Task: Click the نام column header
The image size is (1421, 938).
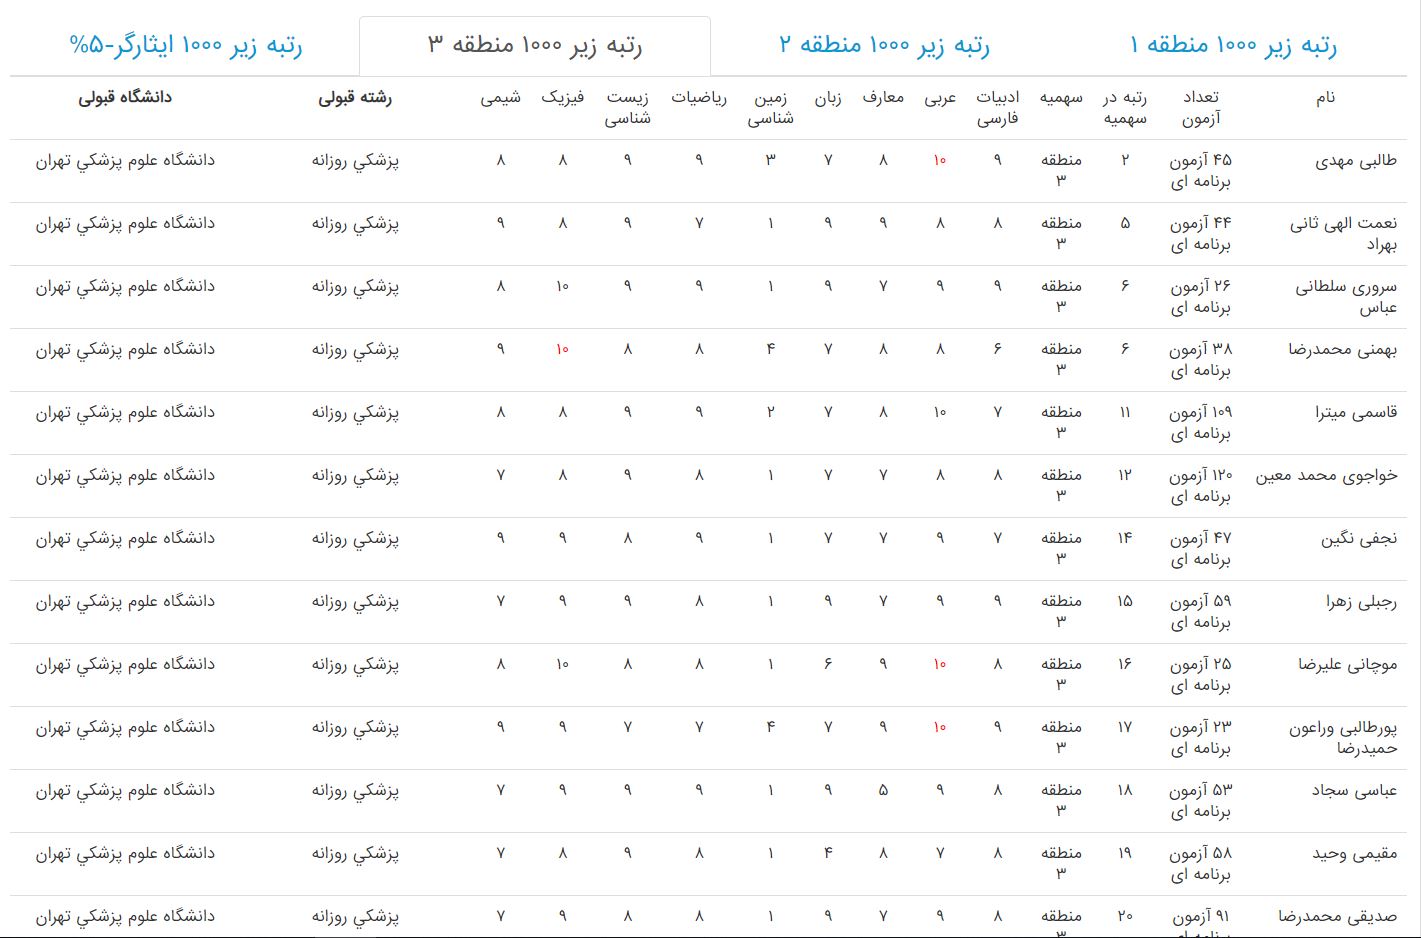Action: pyautogui.click(x=1325, y=98)
